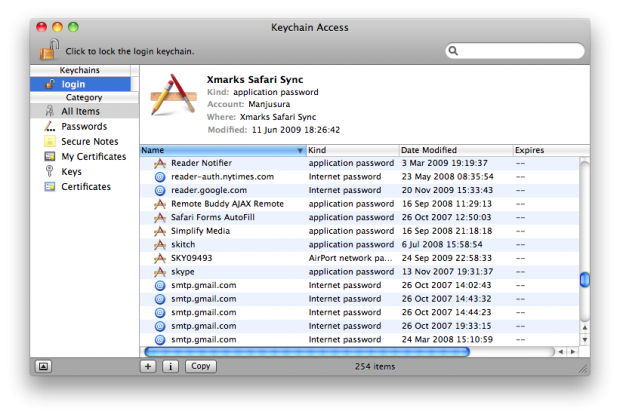The height and width of the screenshot is (417, 620).
Task: Click the reader.google.com internet icon
Action: 160,191
